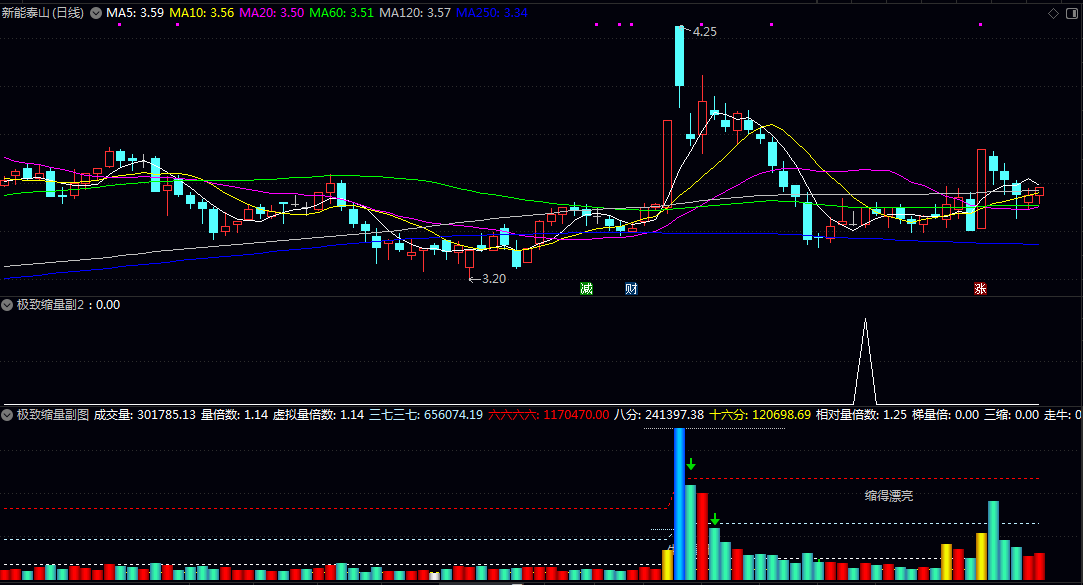Image resolution: width=1083 pixels, height=585 pixels.
Task: Select the MA120: 3.57 label
Action: pos(415,13)
